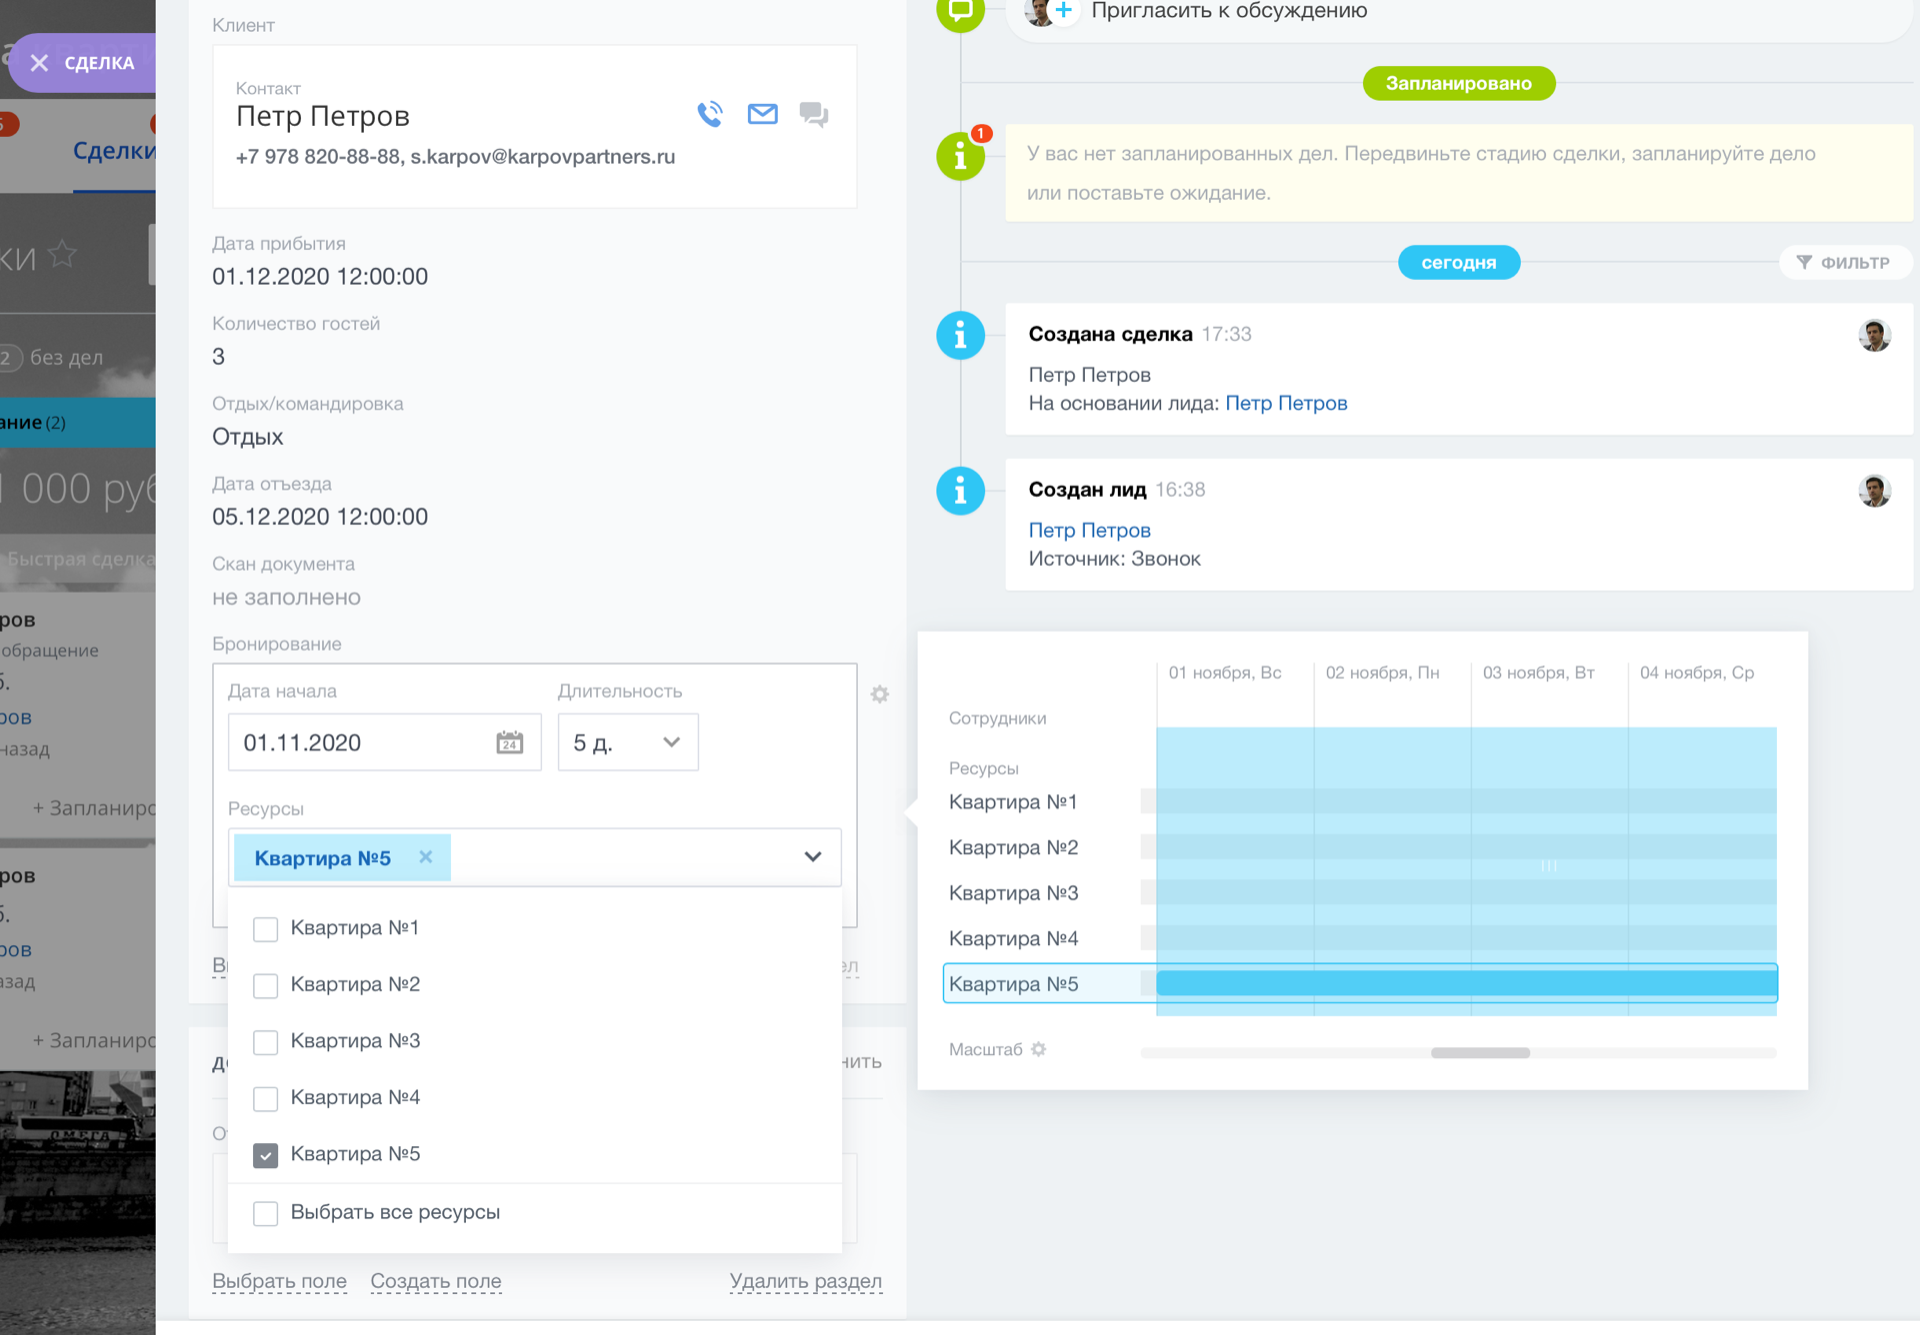The height and width of the screenshot is (1335, 1920).
Task: Collapse the Ресурсы dropdown chevron
Action: tap(813, 857)
